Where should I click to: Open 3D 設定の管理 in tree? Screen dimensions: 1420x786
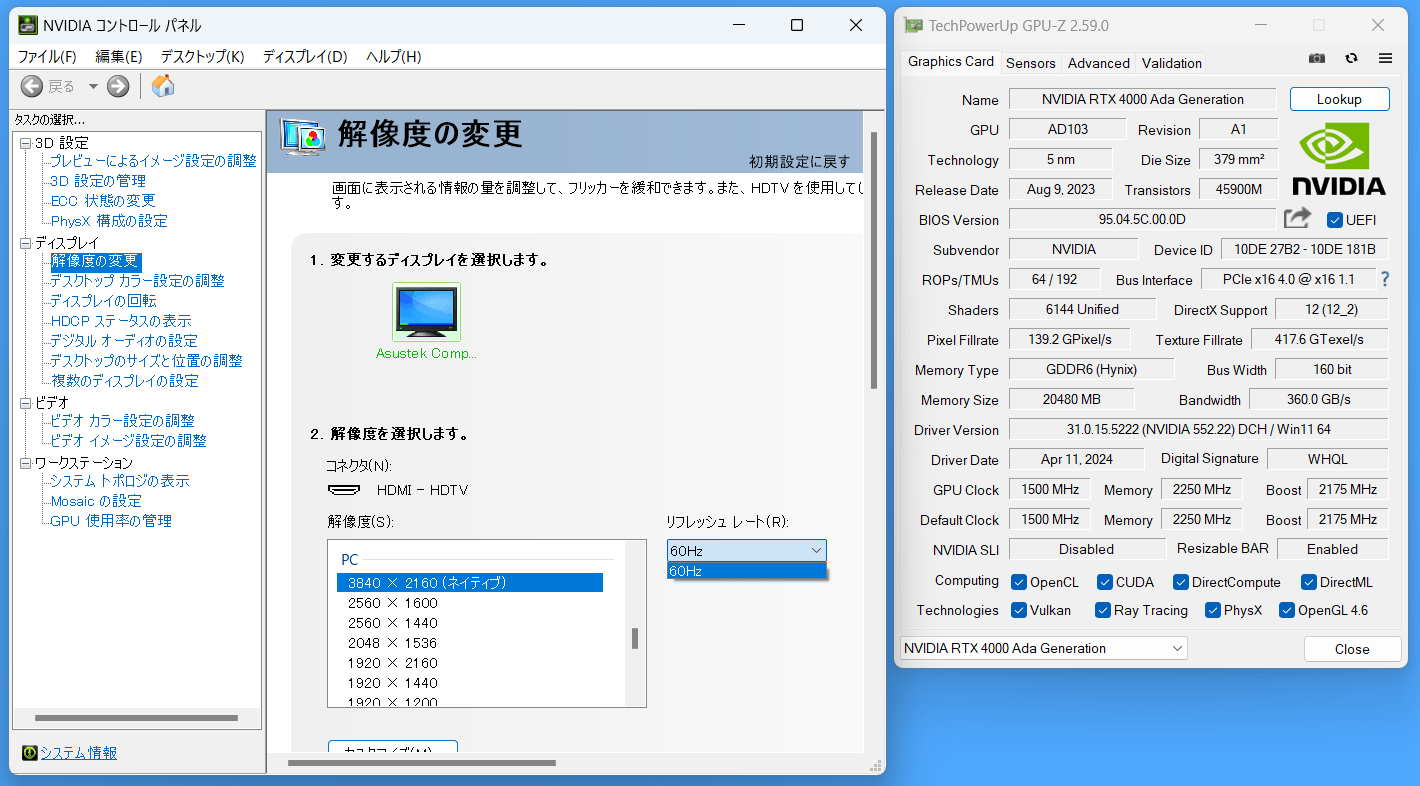tap(98, 181)
